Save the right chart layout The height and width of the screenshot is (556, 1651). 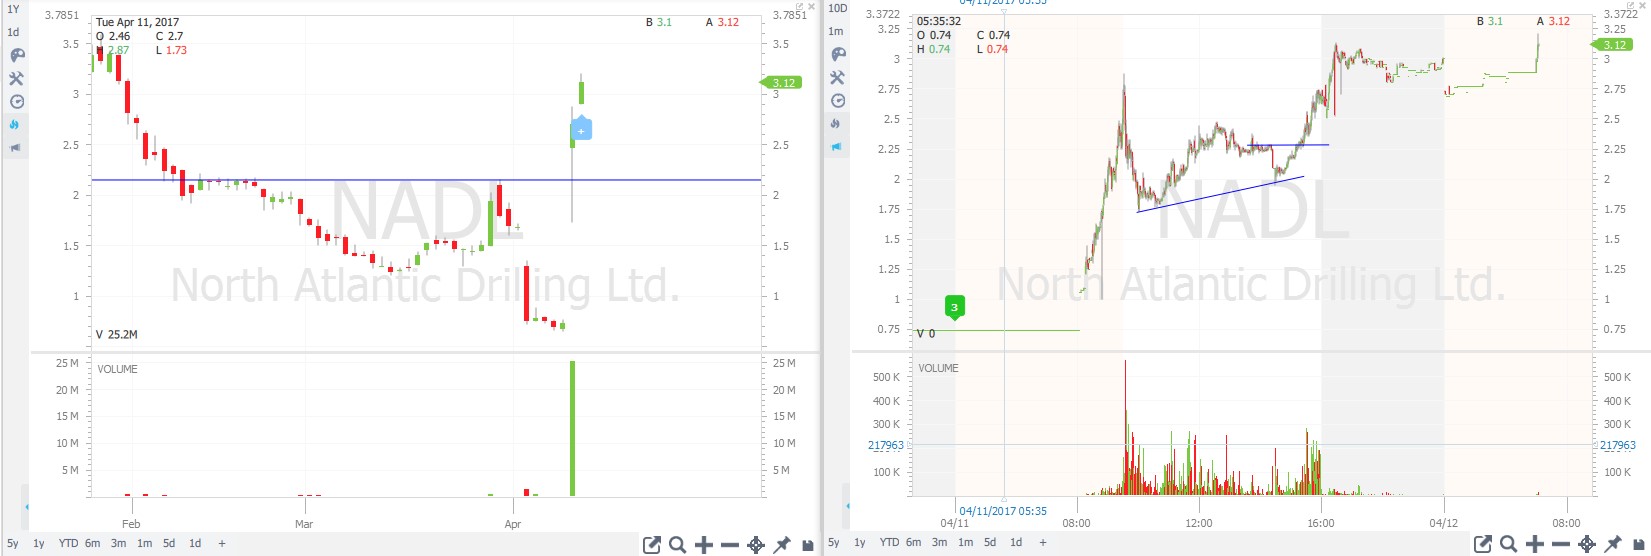coord(1639,545)
